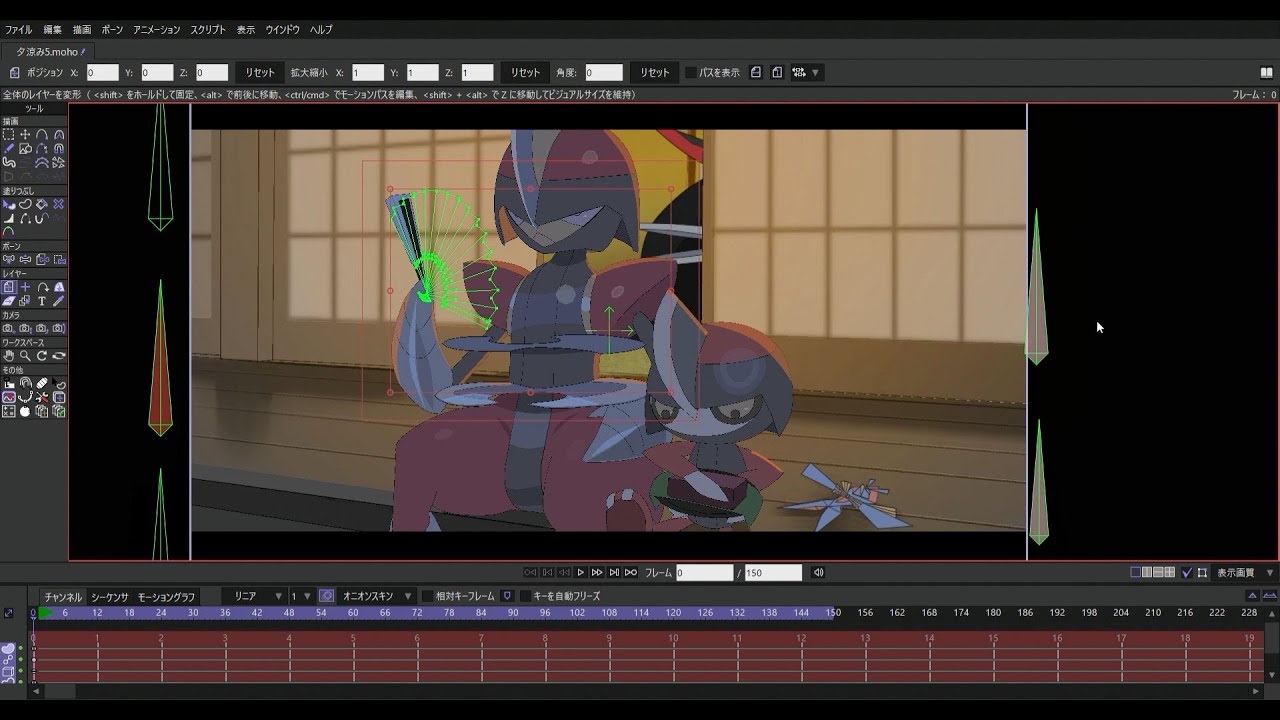This screenshot has height=720, width=1280.
Task: Collapse timeline with the up chevron
Action: click(x=1251, y=596)
